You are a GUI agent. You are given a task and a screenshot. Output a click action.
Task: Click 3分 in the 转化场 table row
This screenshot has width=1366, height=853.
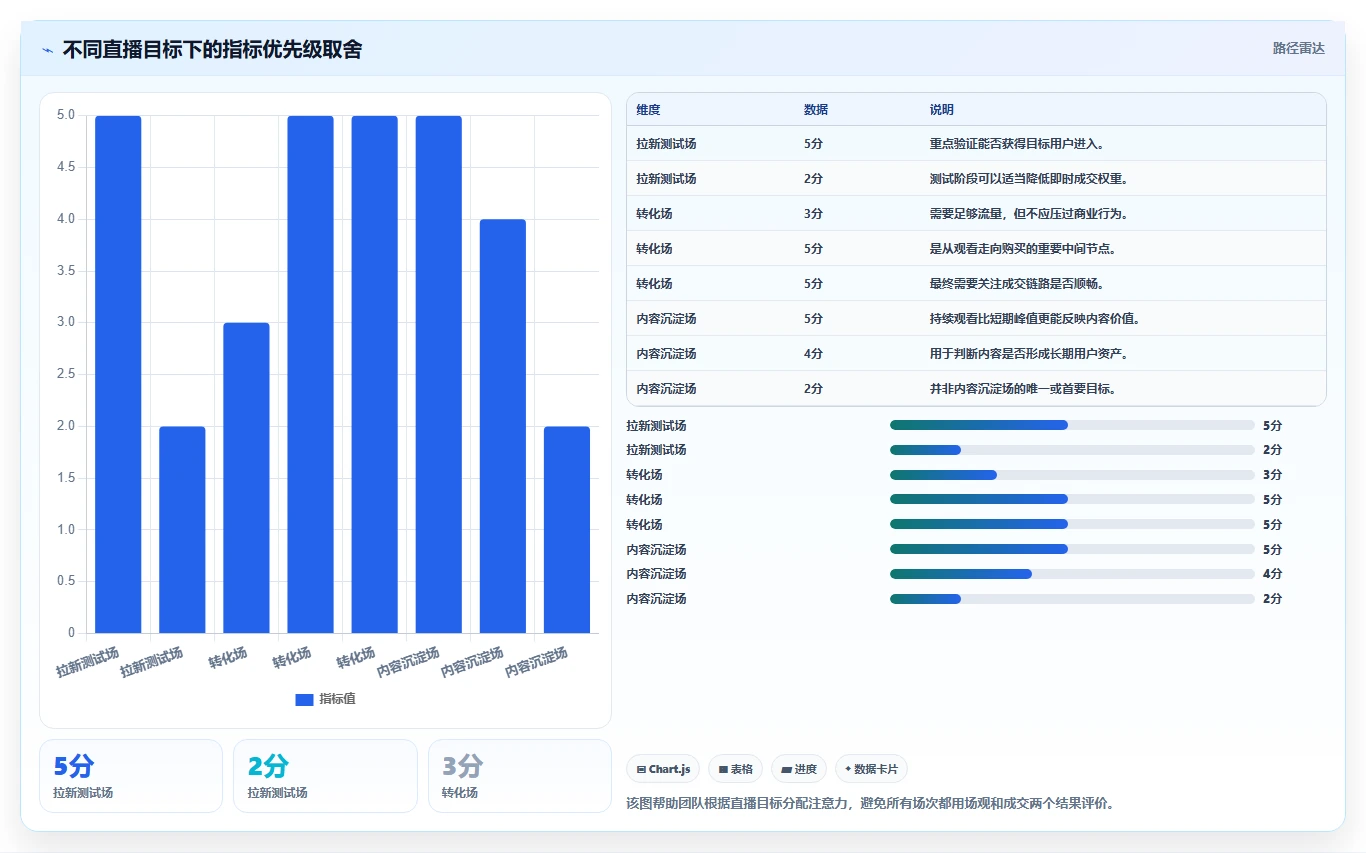tap(814, 214)
